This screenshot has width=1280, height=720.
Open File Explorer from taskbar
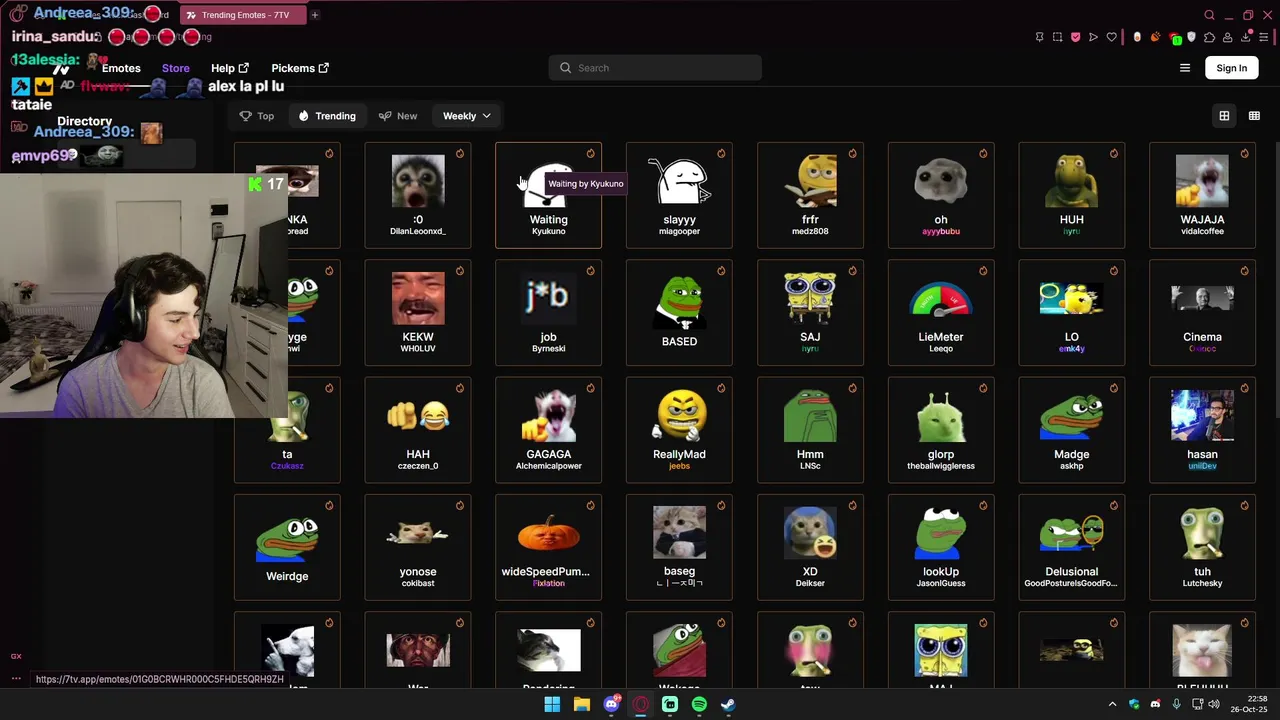[581, 704]
